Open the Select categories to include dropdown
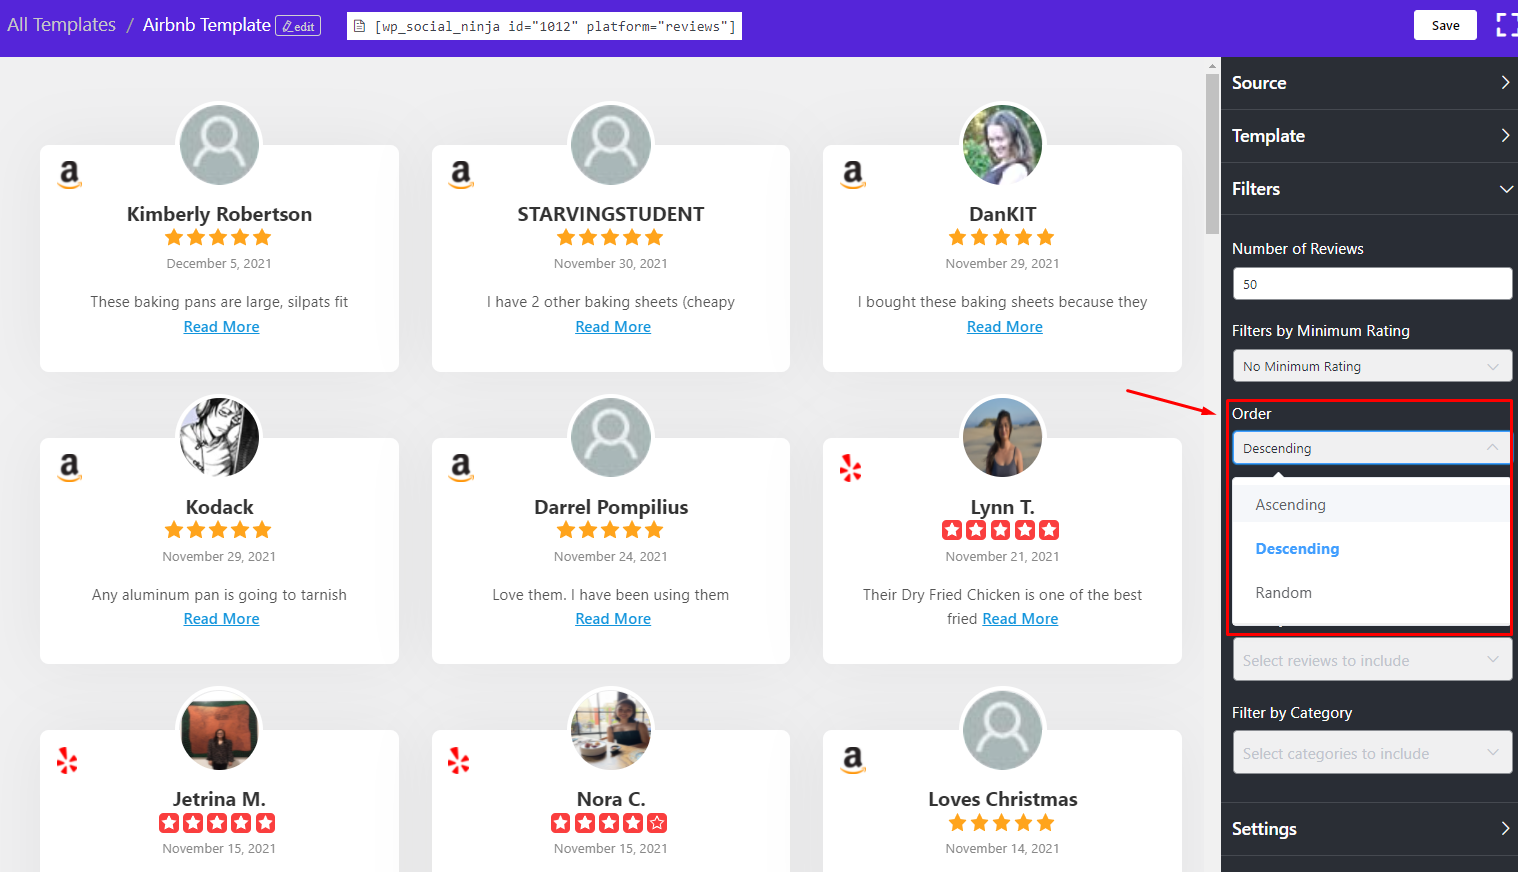The image size is (1518, 872). point(1371,753)
